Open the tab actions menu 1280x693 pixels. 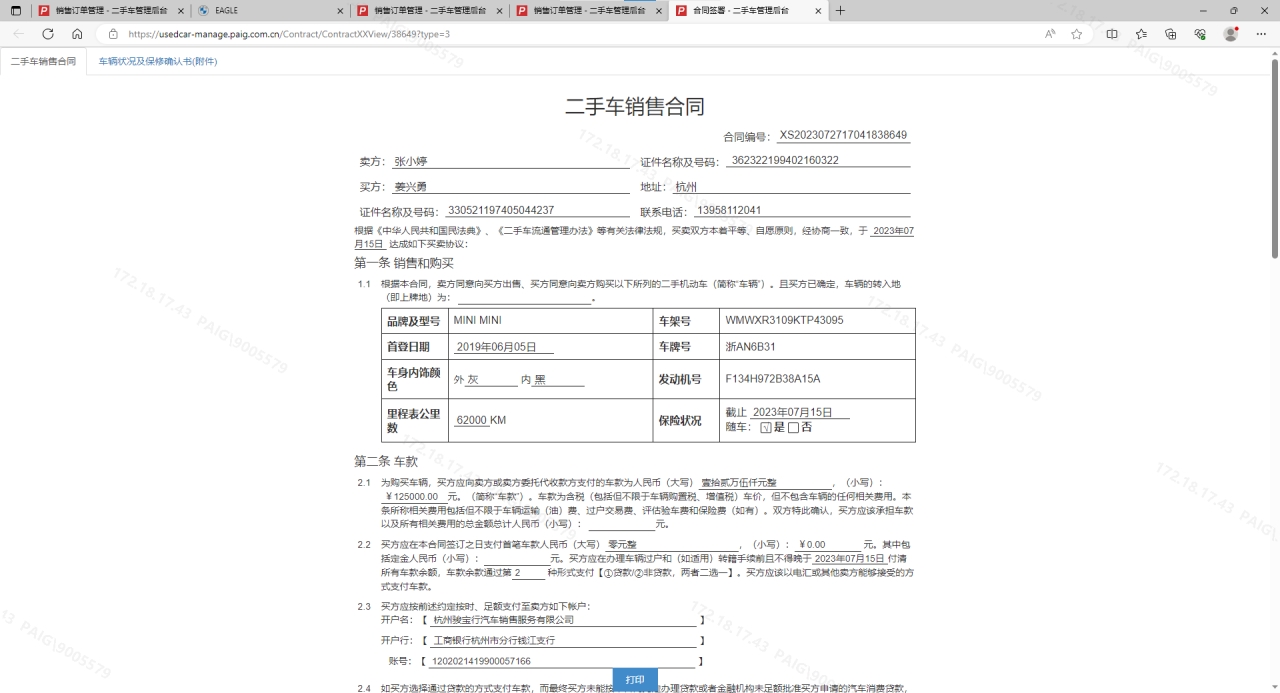click(16, 11)
